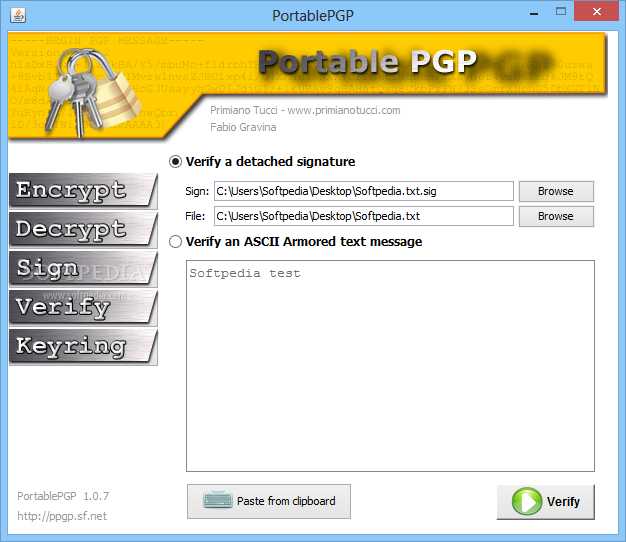
Task: Click inside the armored message text area
Action: 390,366
